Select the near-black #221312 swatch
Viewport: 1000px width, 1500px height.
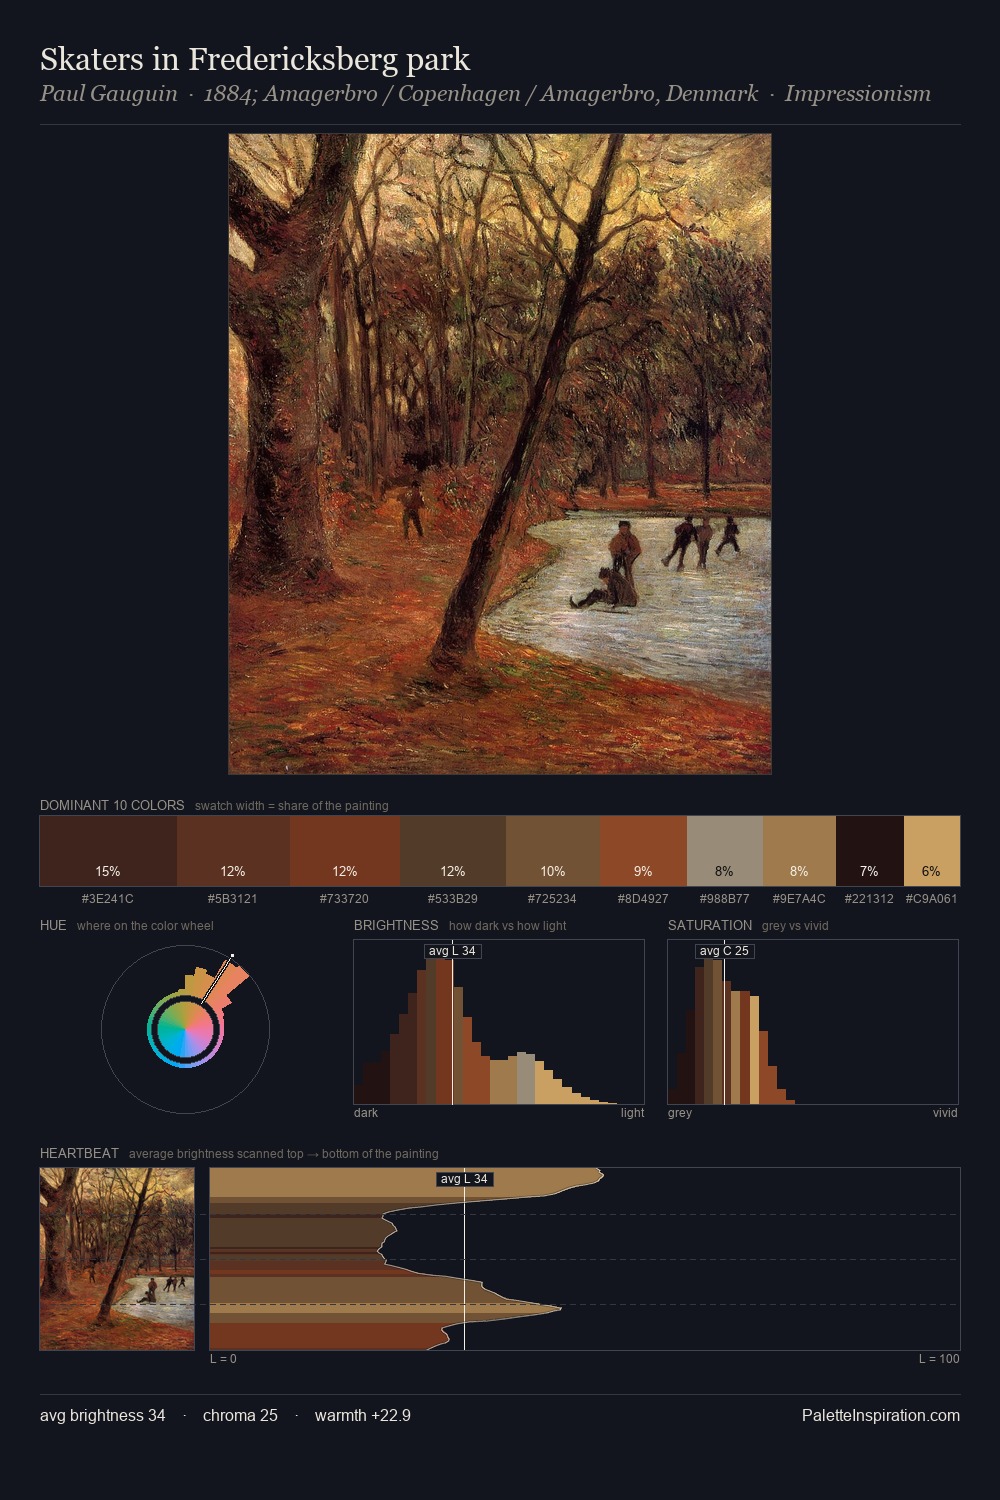coord(870,851)
